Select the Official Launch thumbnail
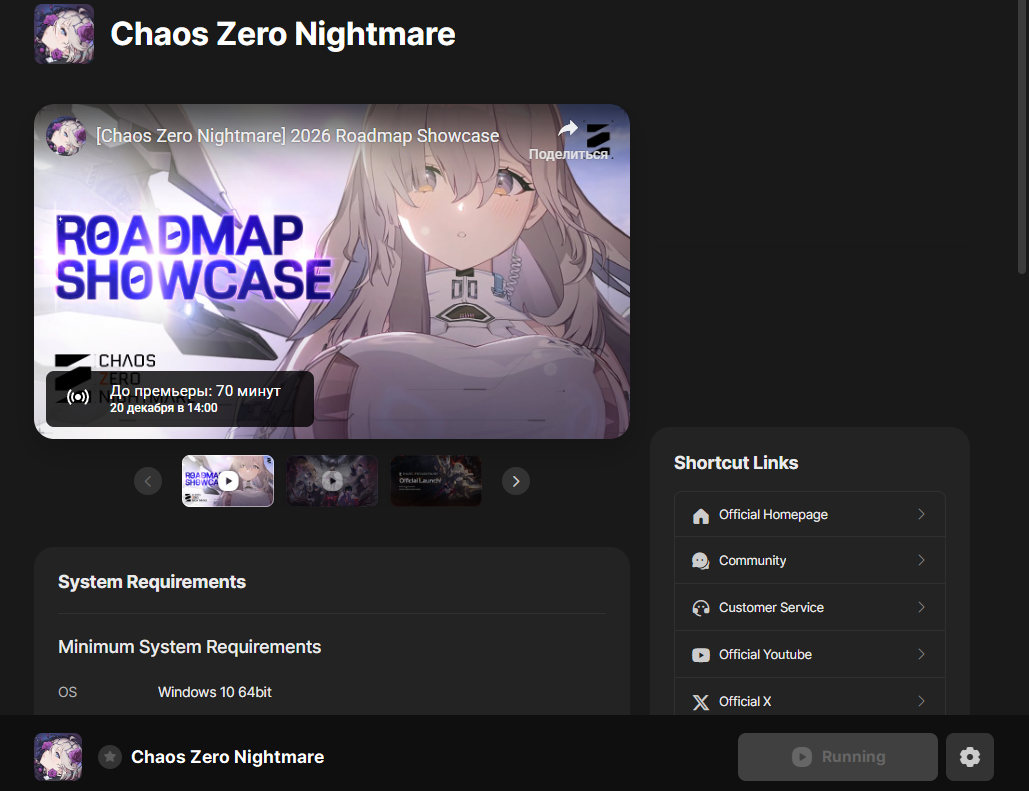Viewport: 1029px width, 791px height. (x=436, y=481)
